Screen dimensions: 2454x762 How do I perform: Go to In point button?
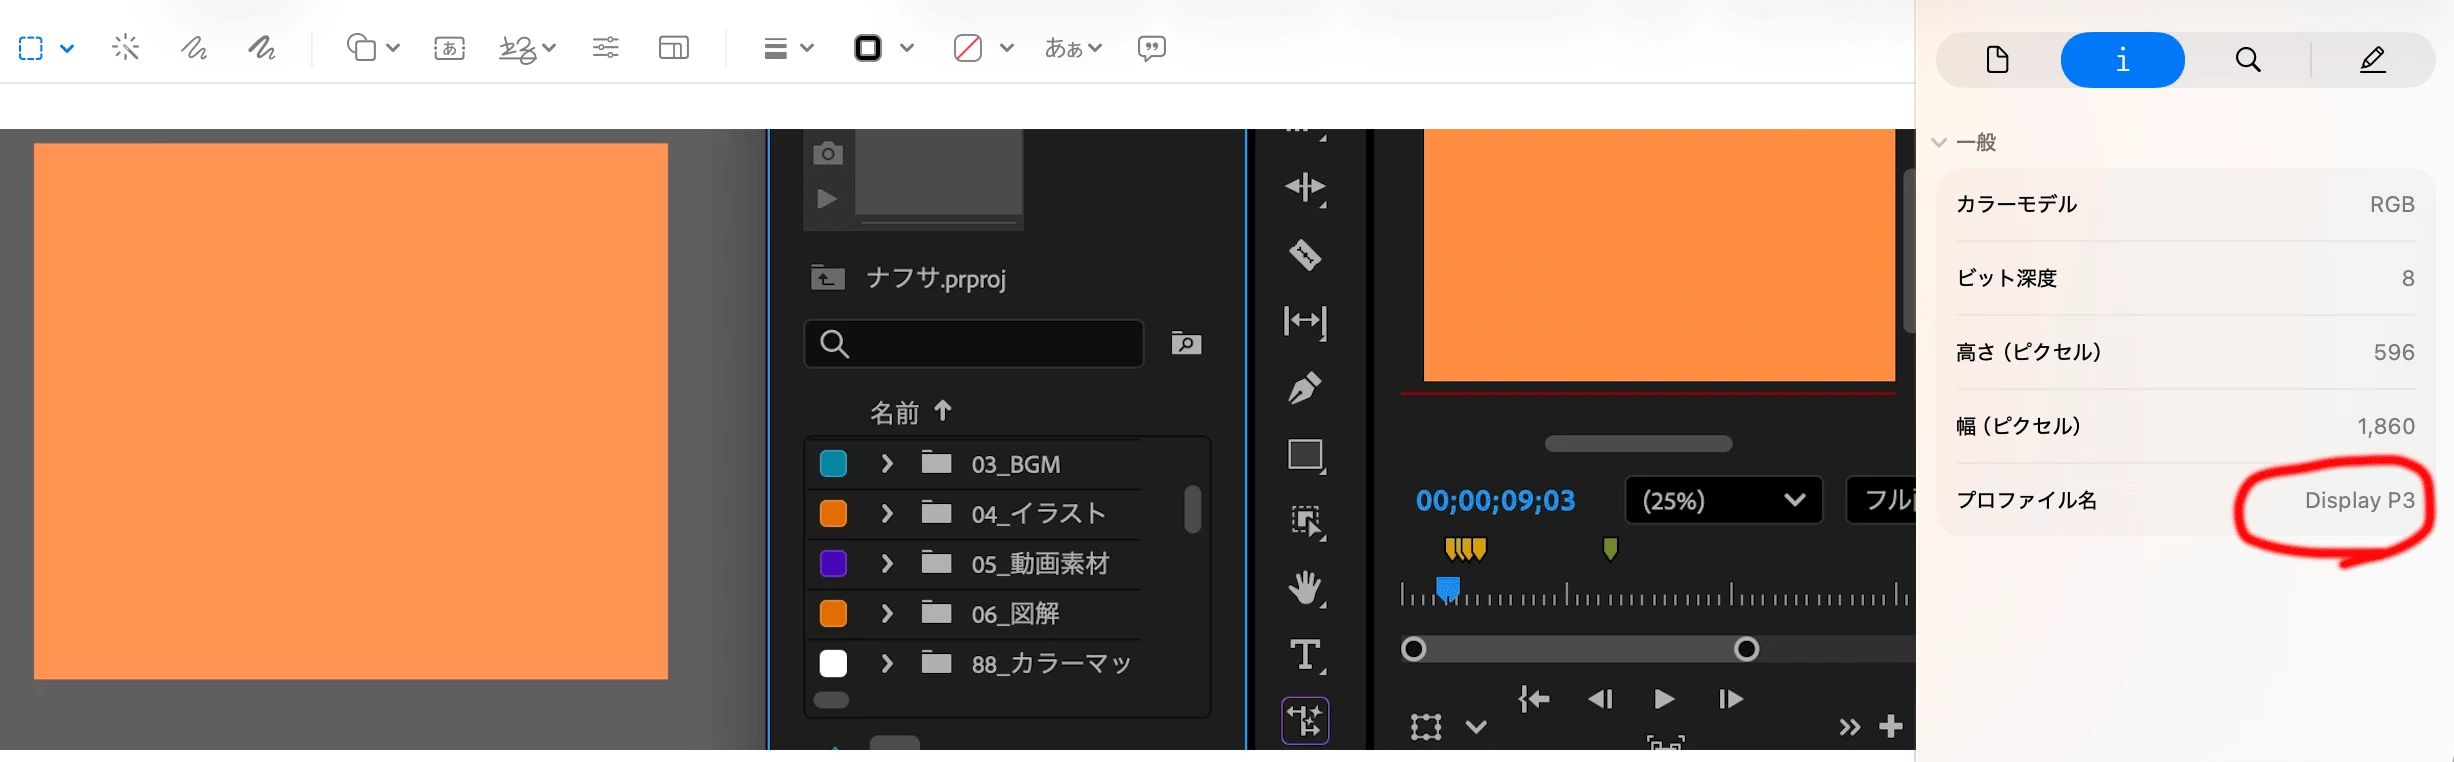(x=1534, y=699)
